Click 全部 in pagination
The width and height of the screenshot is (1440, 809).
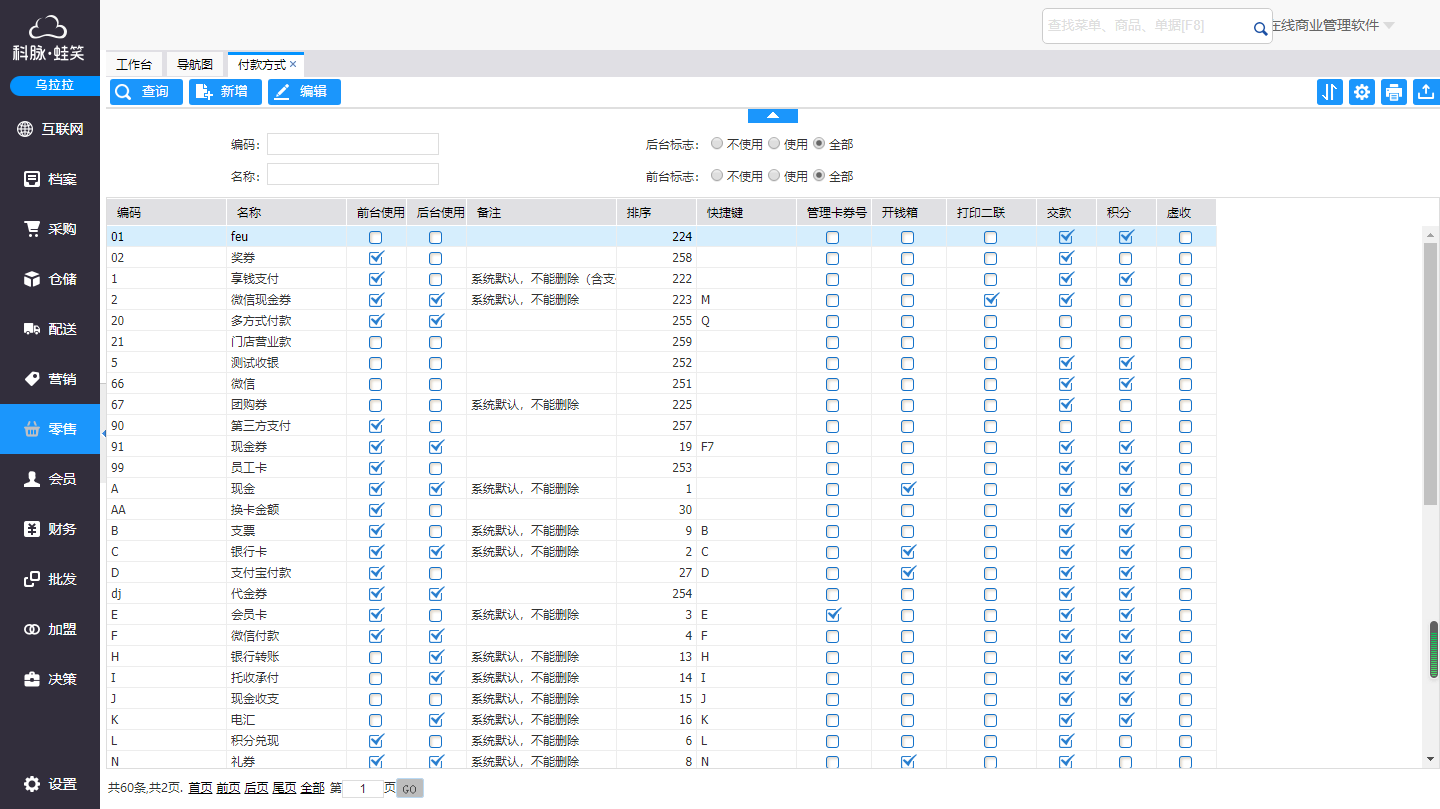click(x=312, y=788)
